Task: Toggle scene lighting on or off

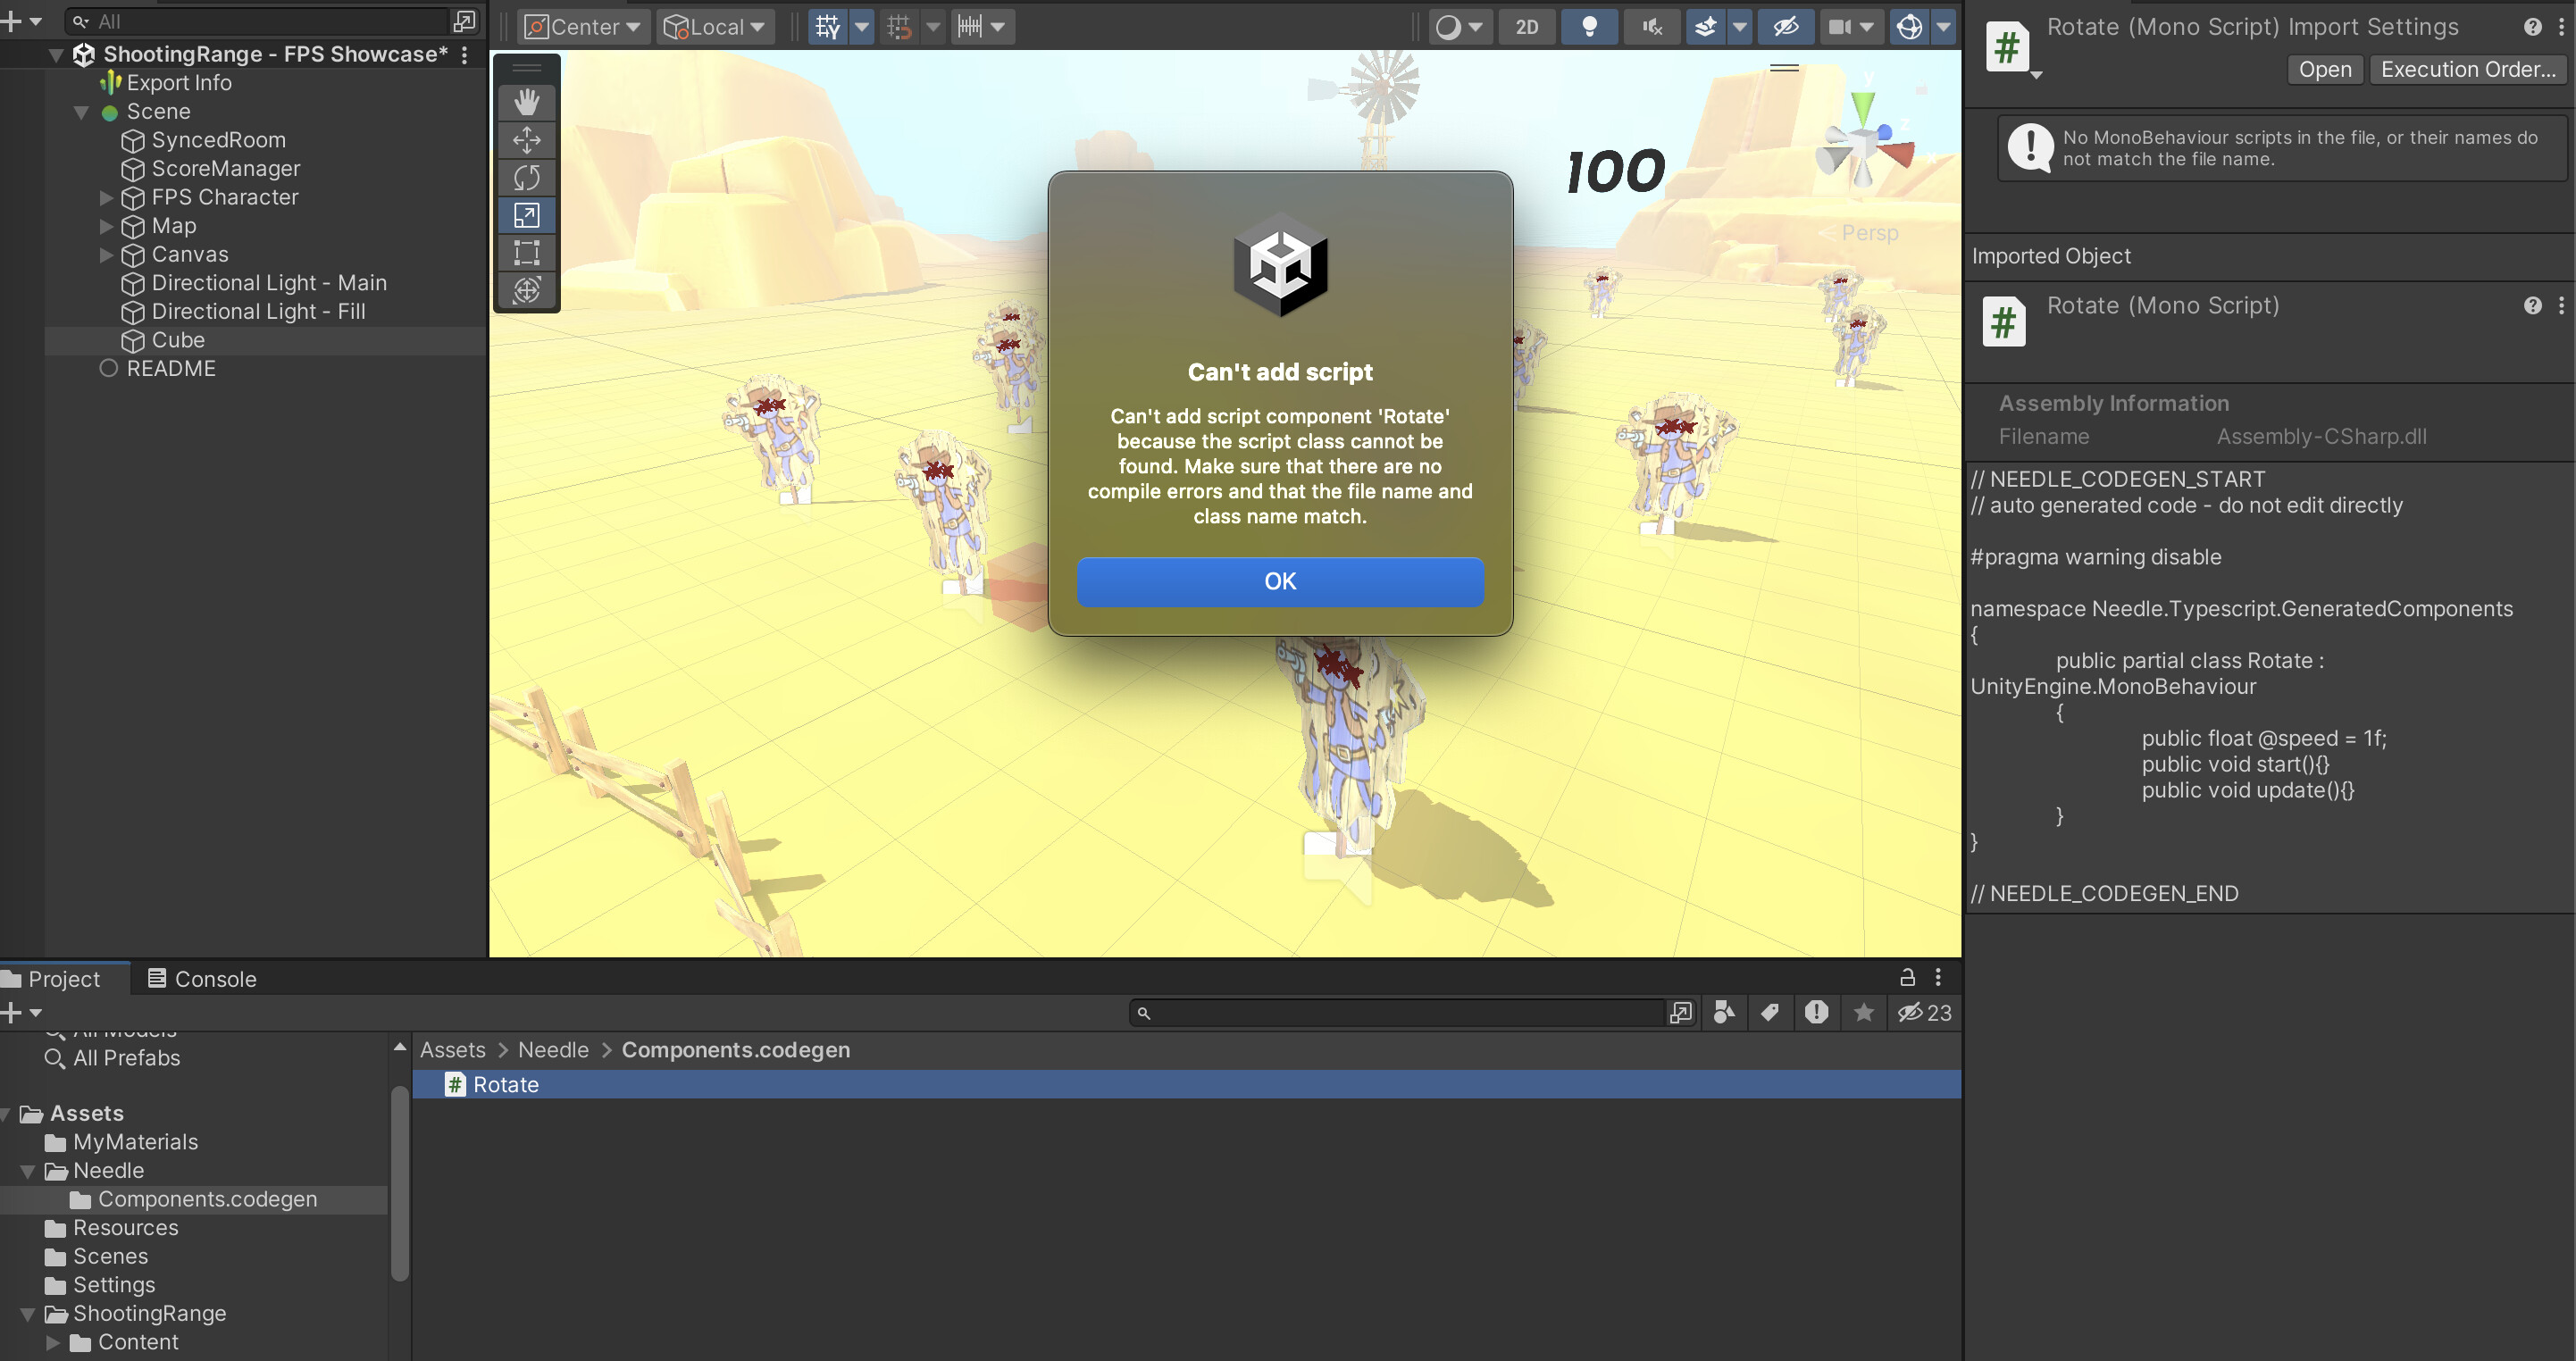Action: click(1589, 27)
